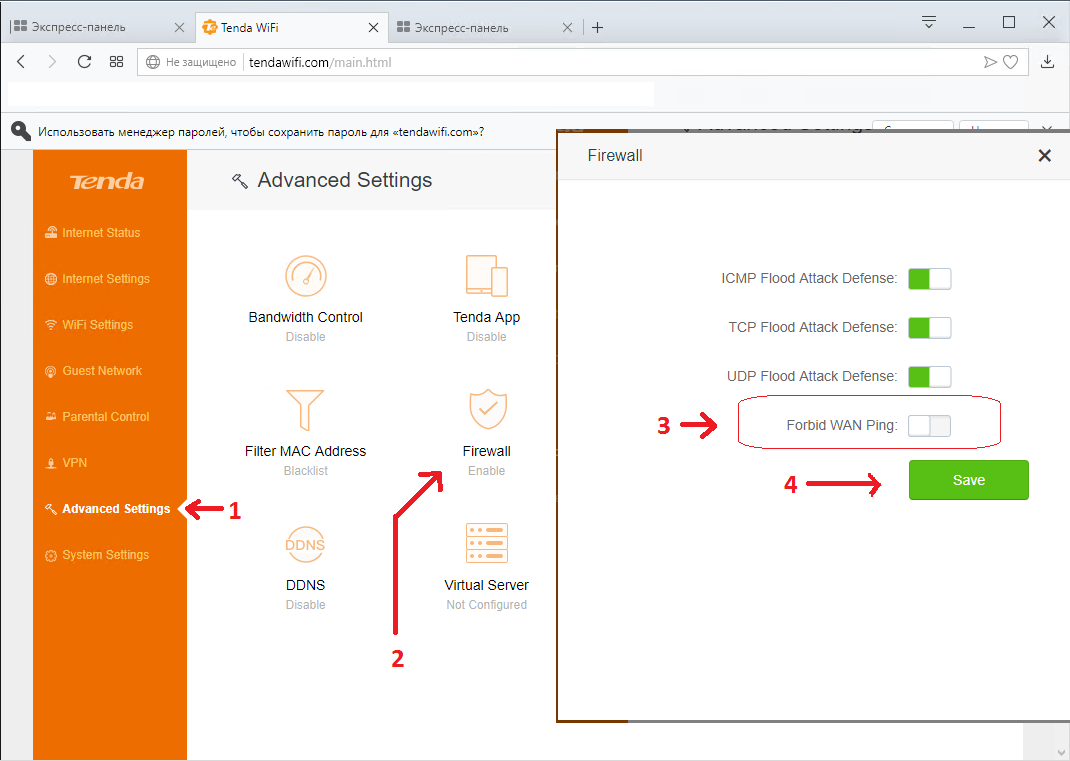Open the speed dial grid icon

pos(117,62)
